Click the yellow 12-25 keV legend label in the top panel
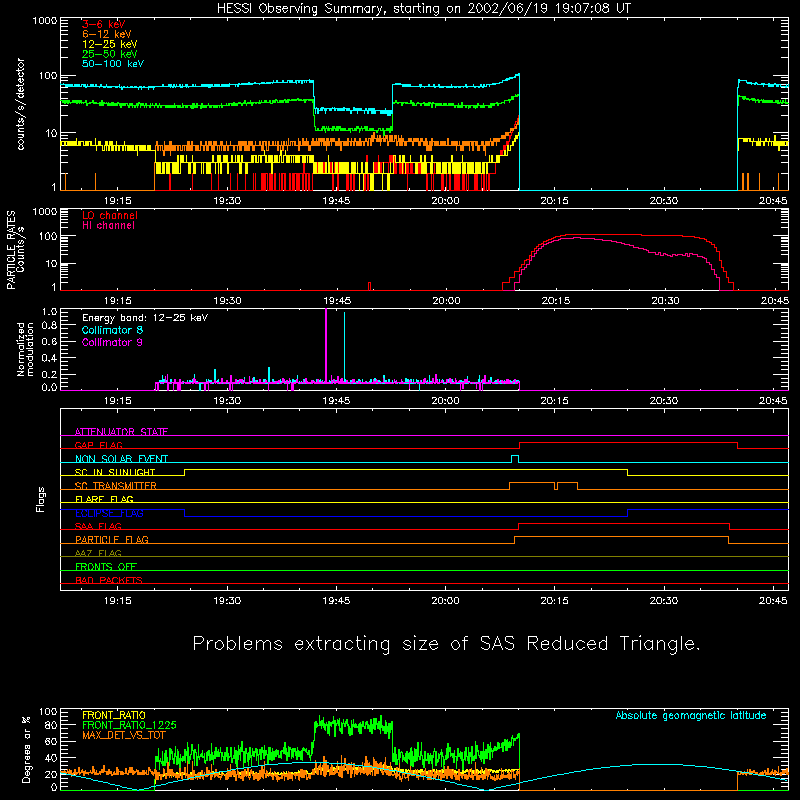 pos(110,44)
